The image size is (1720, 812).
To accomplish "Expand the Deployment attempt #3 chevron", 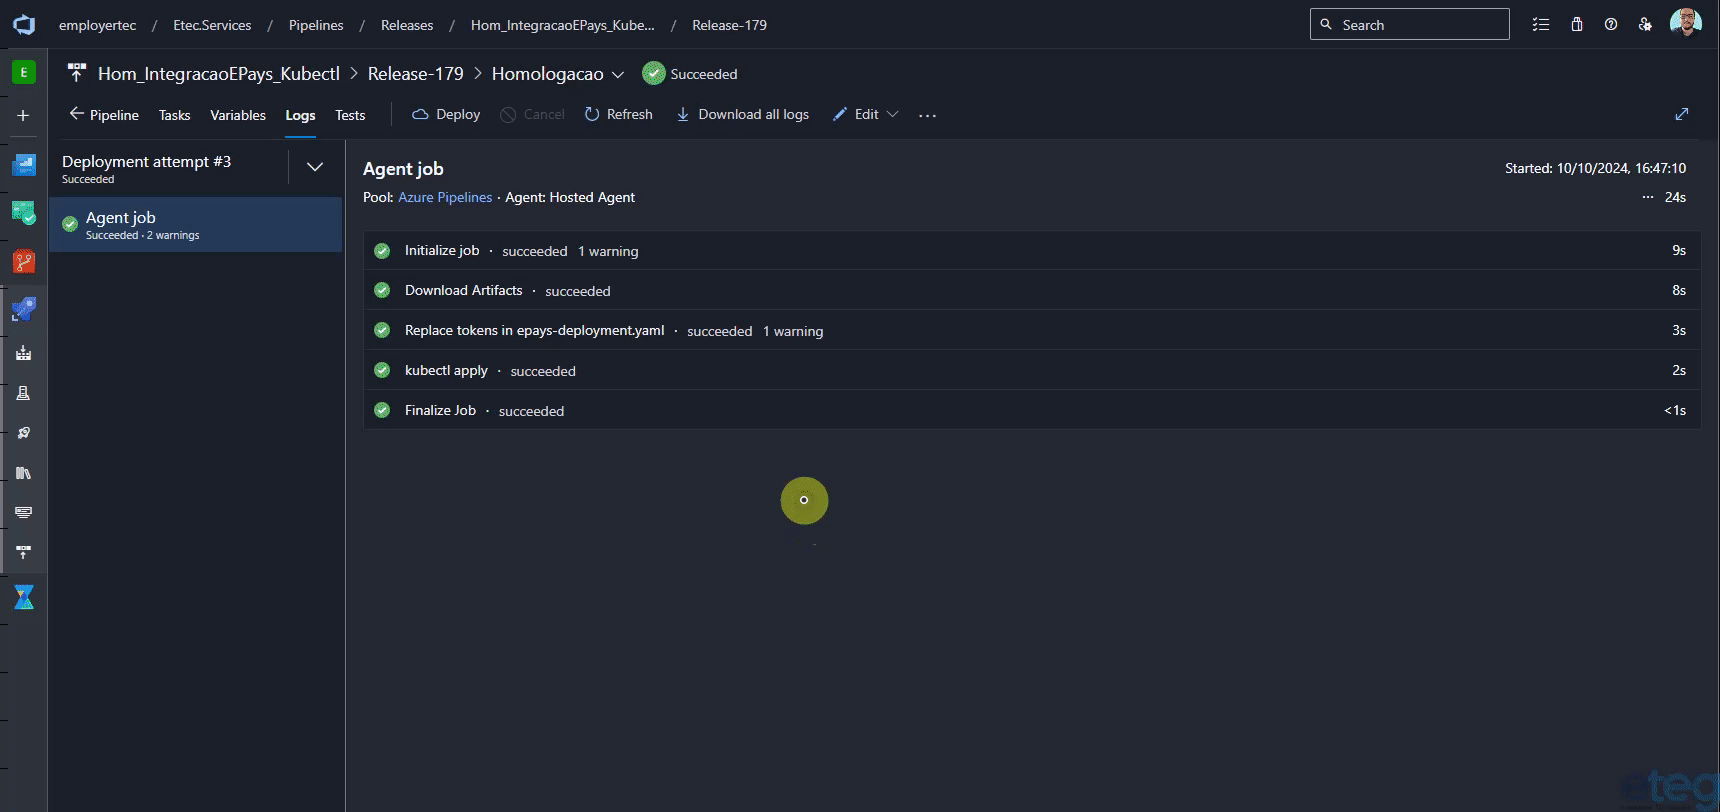I will pos(315,167).
